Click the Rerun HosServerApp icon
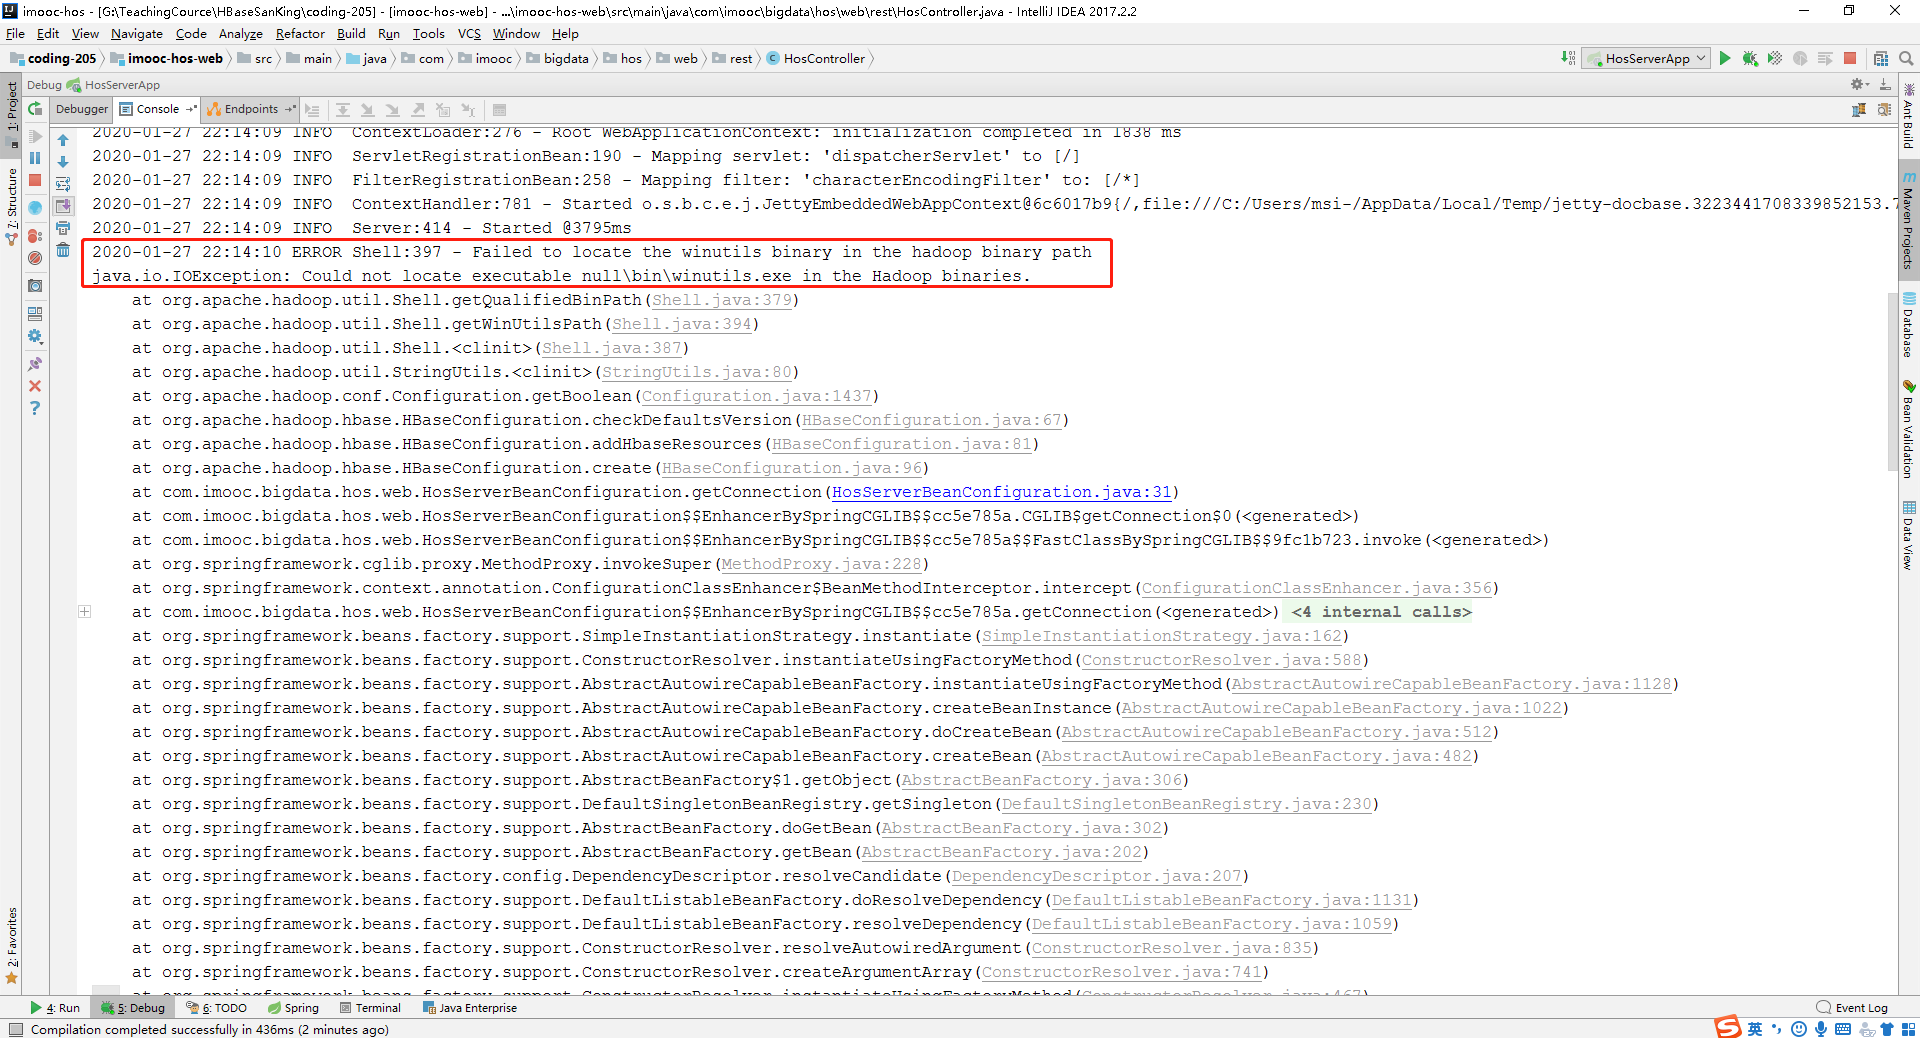Image resolution: width=1920 pixels, height=1038 pixels. [35, 109]
